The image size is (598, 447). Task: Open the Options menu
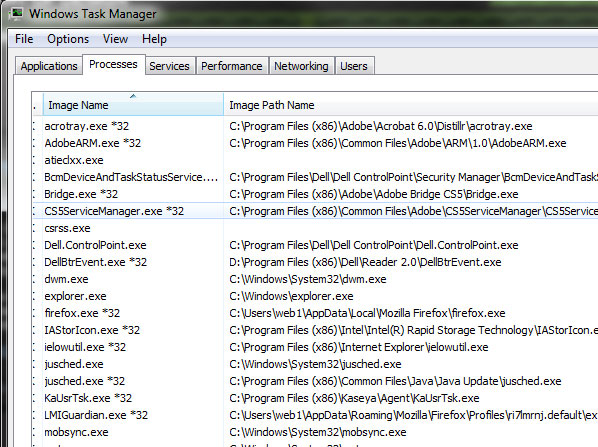[x=68, y=39]
